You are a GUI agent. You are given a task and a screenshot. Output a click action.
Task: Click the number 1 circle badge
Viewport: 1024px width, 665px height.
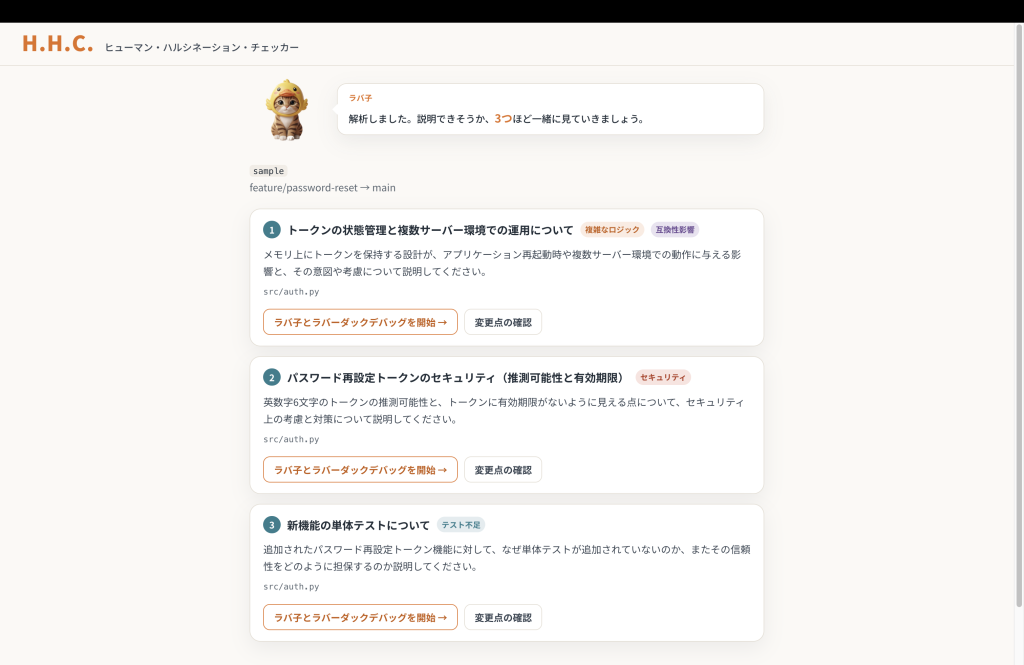(272, 230)
